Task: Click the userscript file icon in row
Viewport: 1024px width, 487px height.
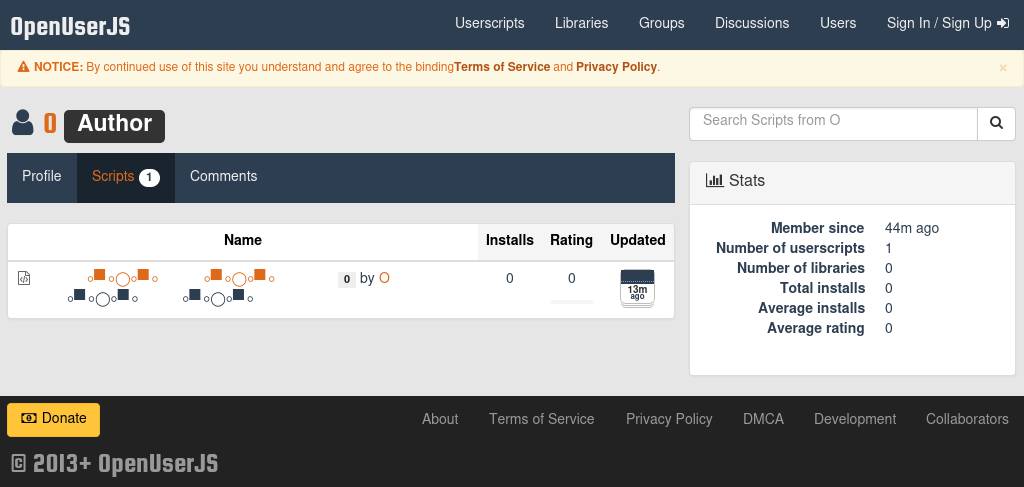Action: click(24, 278)
